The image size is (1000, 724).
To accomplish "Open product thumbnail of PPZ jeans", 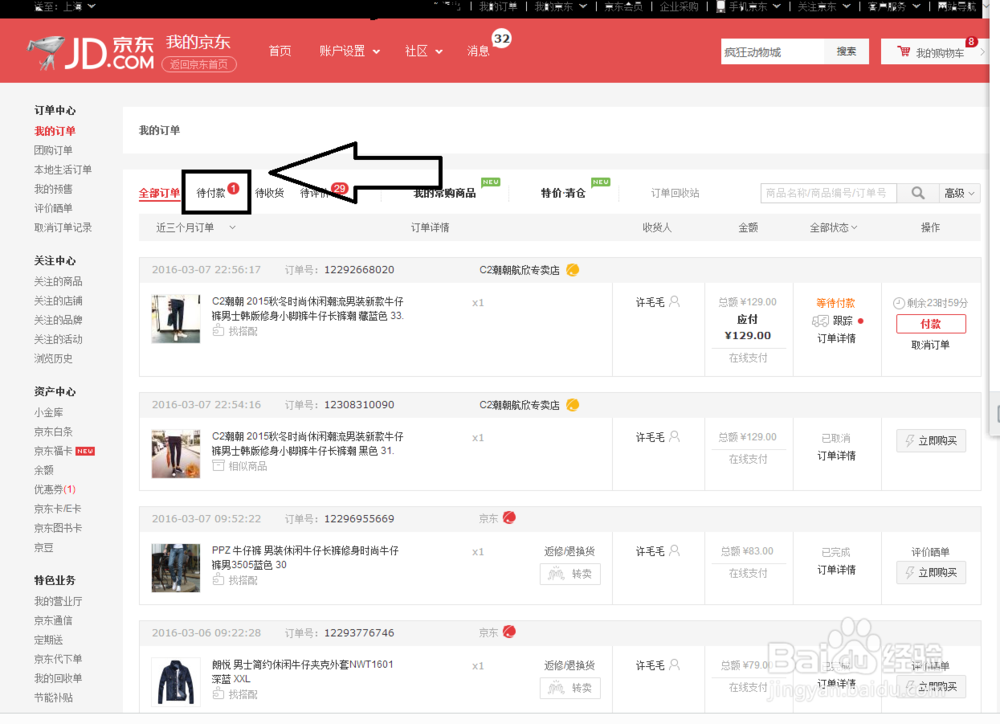I will (x=175, y=568).
